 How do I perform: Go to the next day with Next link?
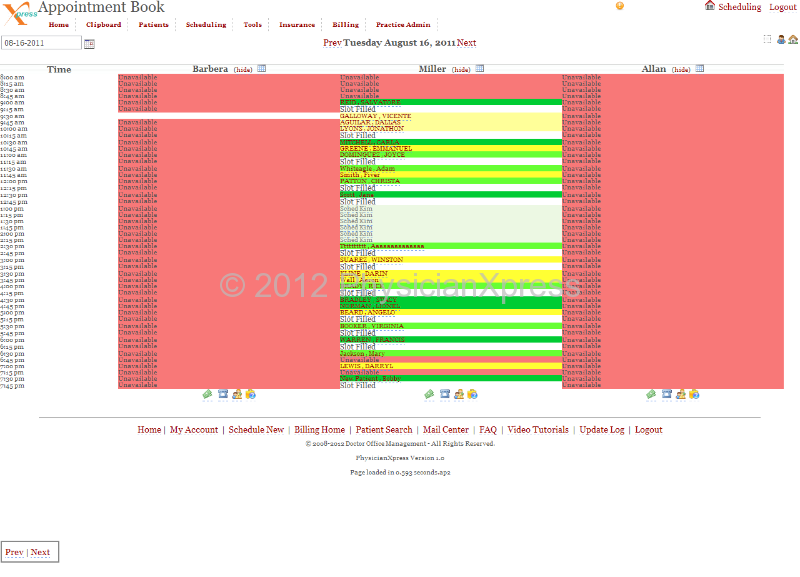point(466,44)
